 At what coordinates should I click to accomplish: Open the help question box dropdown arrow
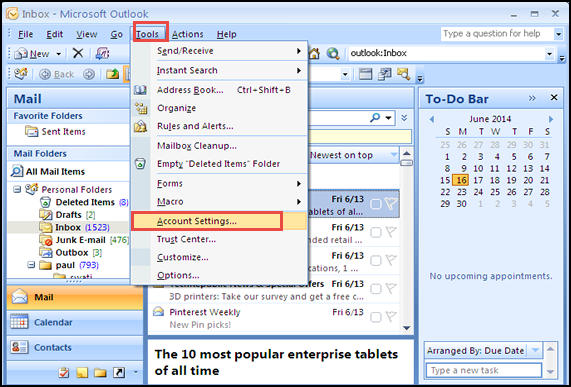click(558, 34)
